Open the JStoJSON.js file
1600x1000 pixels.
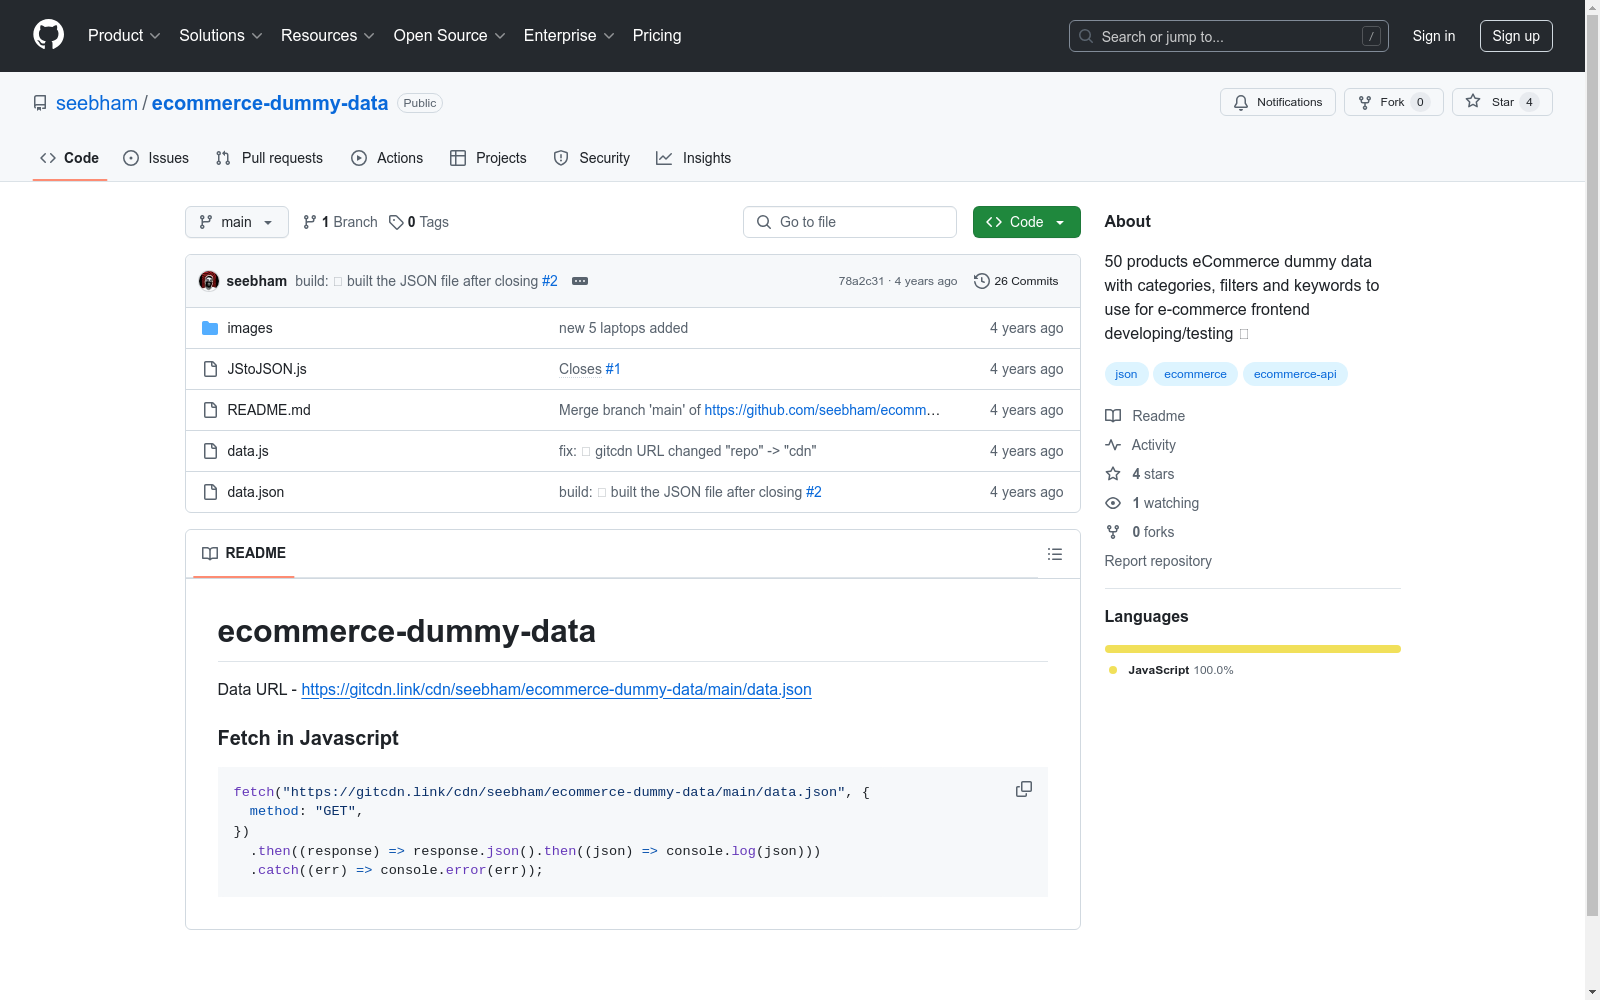coord(267,369)
